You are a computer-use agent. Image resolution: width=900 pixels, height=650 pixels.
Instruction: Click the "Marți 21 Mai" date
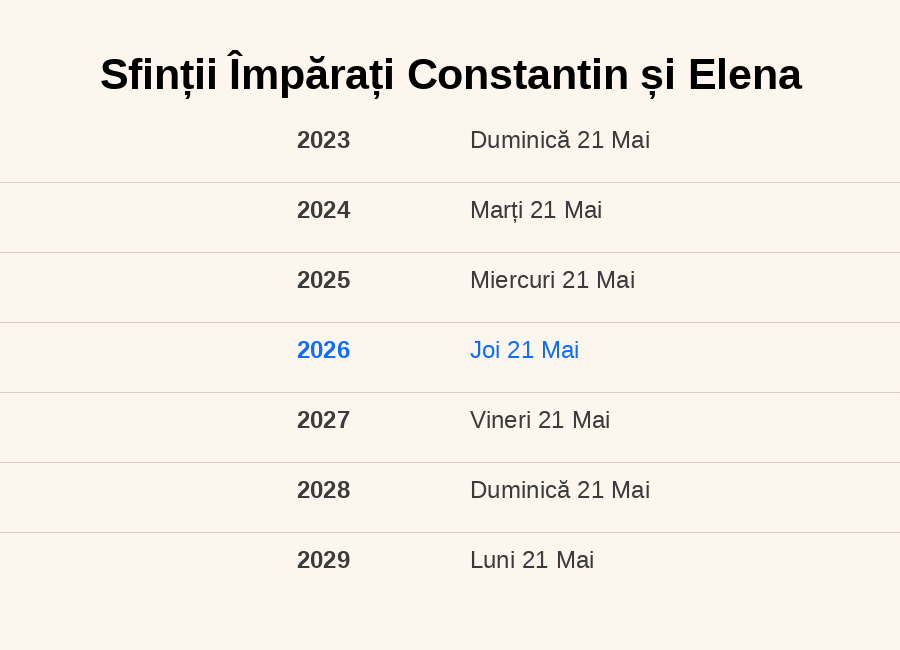536,210
